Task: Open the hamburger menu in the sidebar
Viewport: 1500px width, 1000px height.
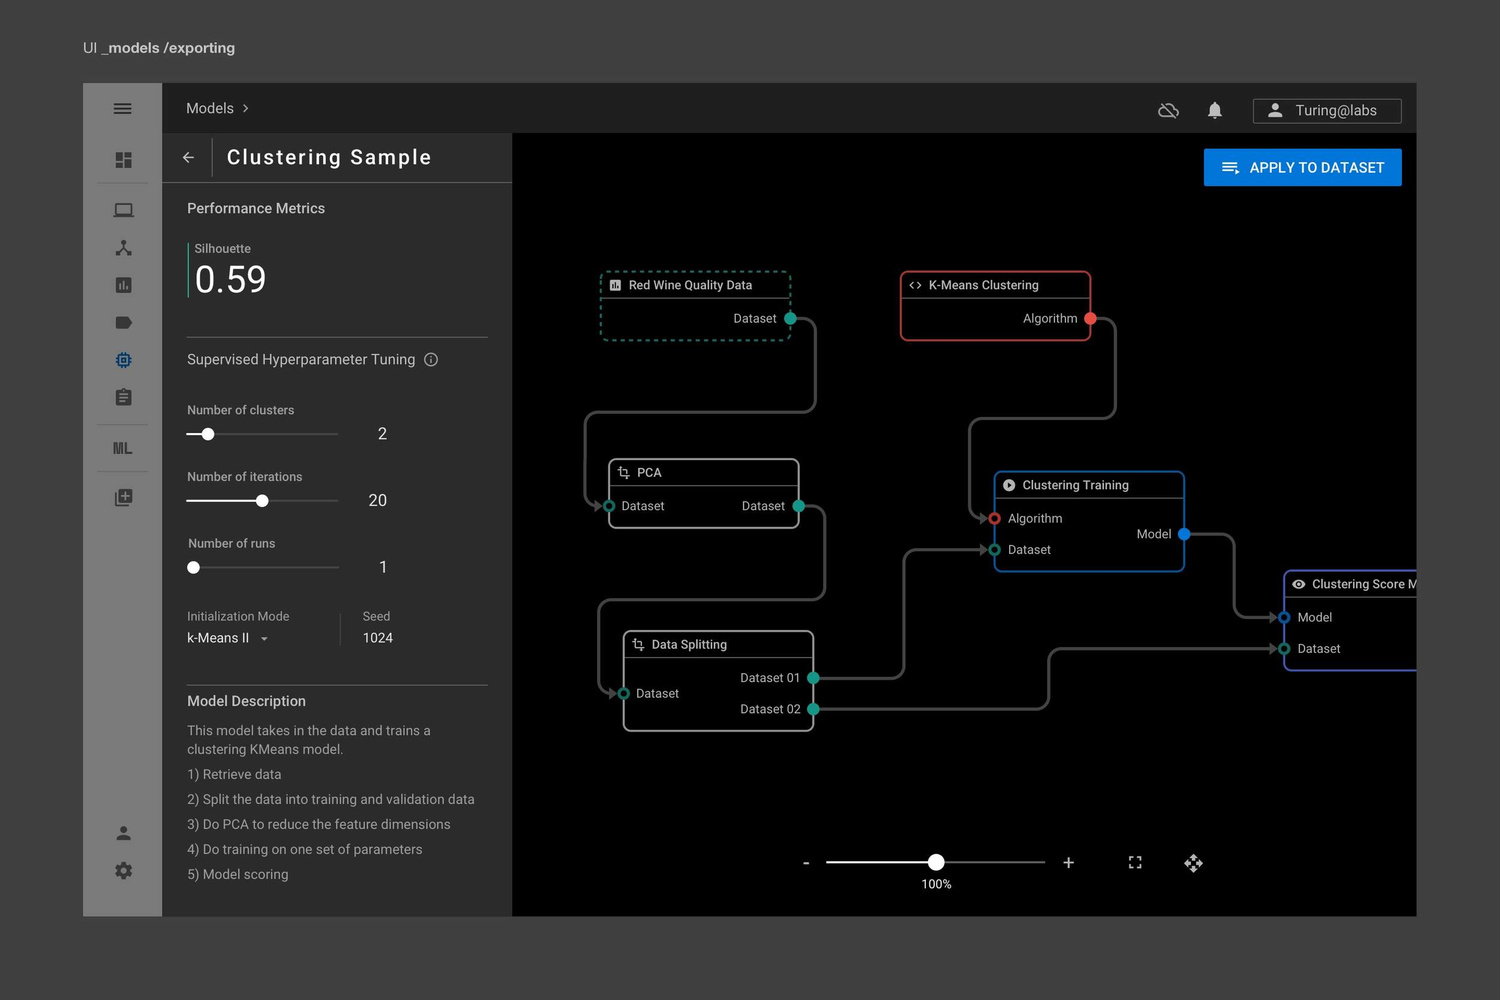Action: pos(123,108)
